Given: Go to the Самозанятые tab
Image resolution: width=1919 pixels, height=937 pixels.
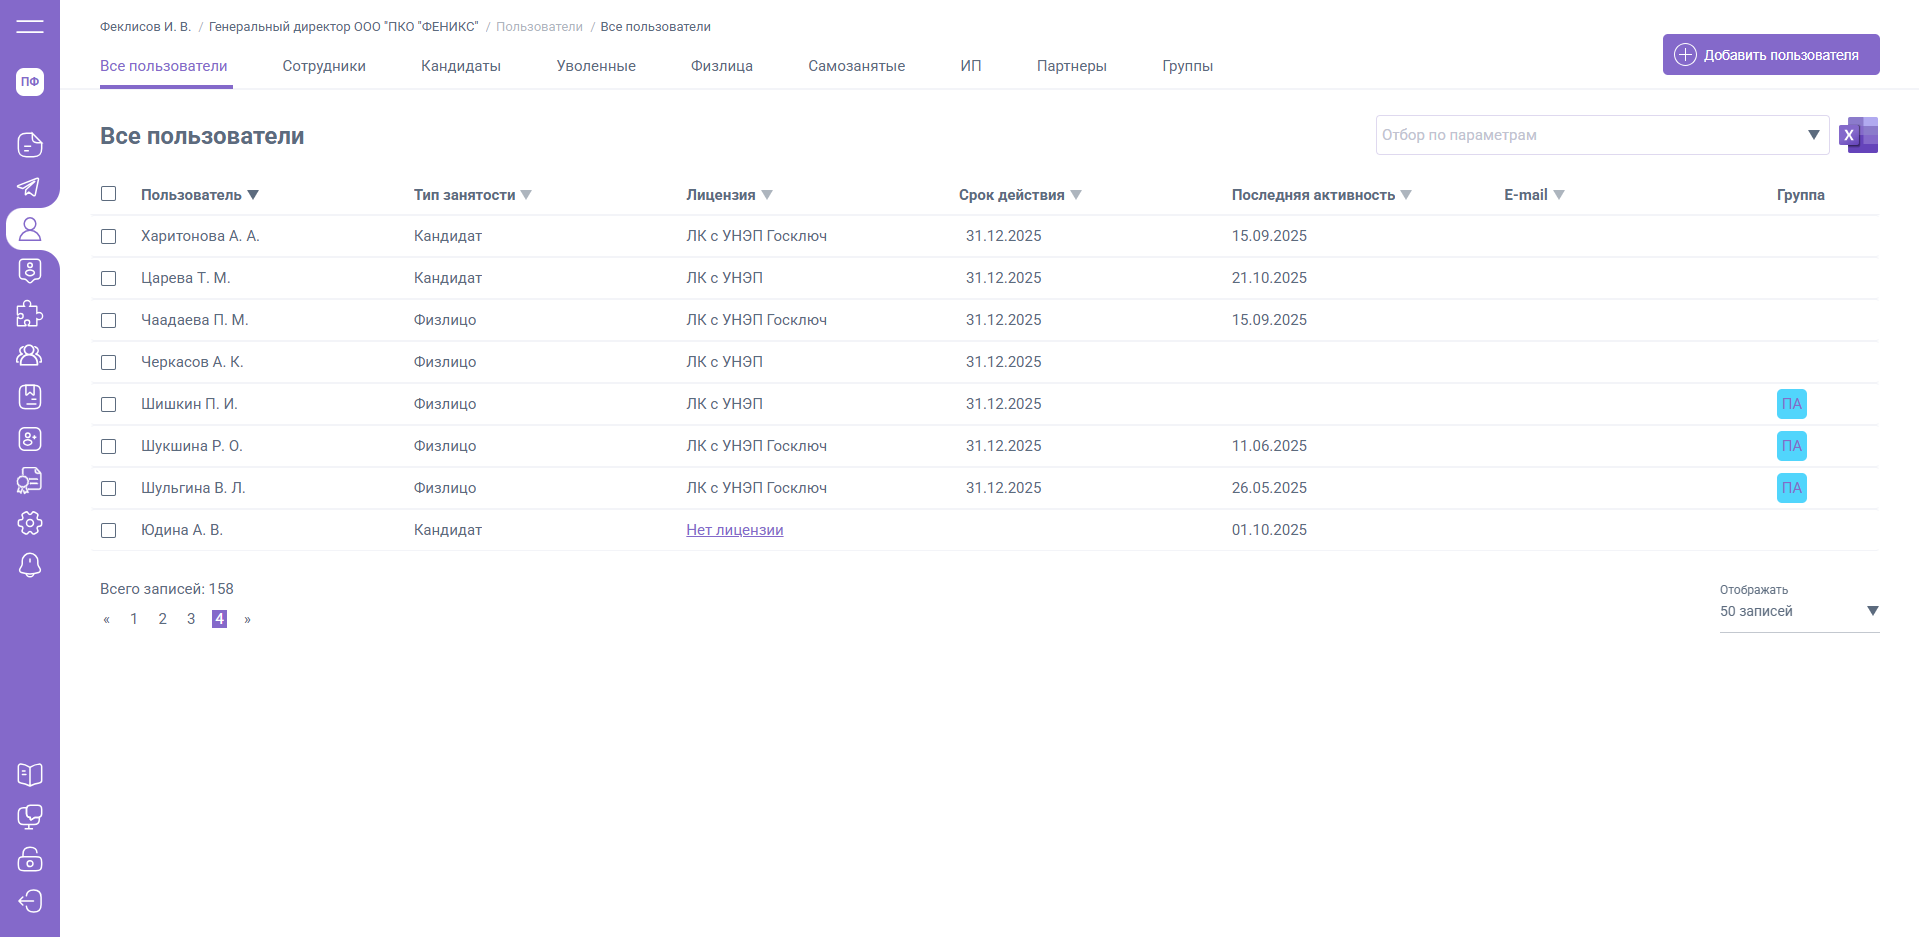Looking at the screenshot, I should point(856,66).
